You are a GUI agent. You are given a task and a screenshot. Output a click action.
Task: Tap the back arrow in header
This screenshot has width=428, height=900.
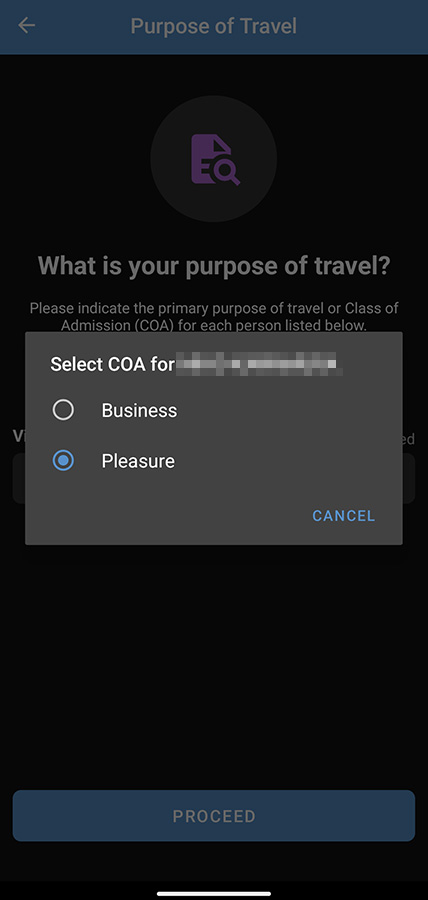(26, 26)
